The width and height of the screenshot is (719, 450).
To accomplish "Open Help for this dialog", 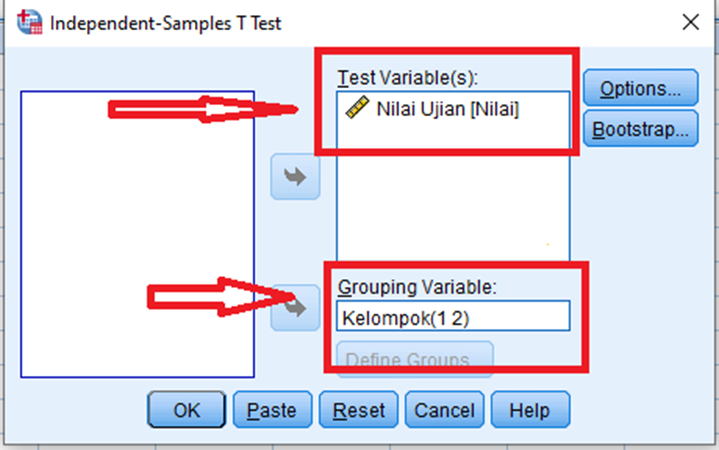I will pyautogui.click(x=530, y=410).
